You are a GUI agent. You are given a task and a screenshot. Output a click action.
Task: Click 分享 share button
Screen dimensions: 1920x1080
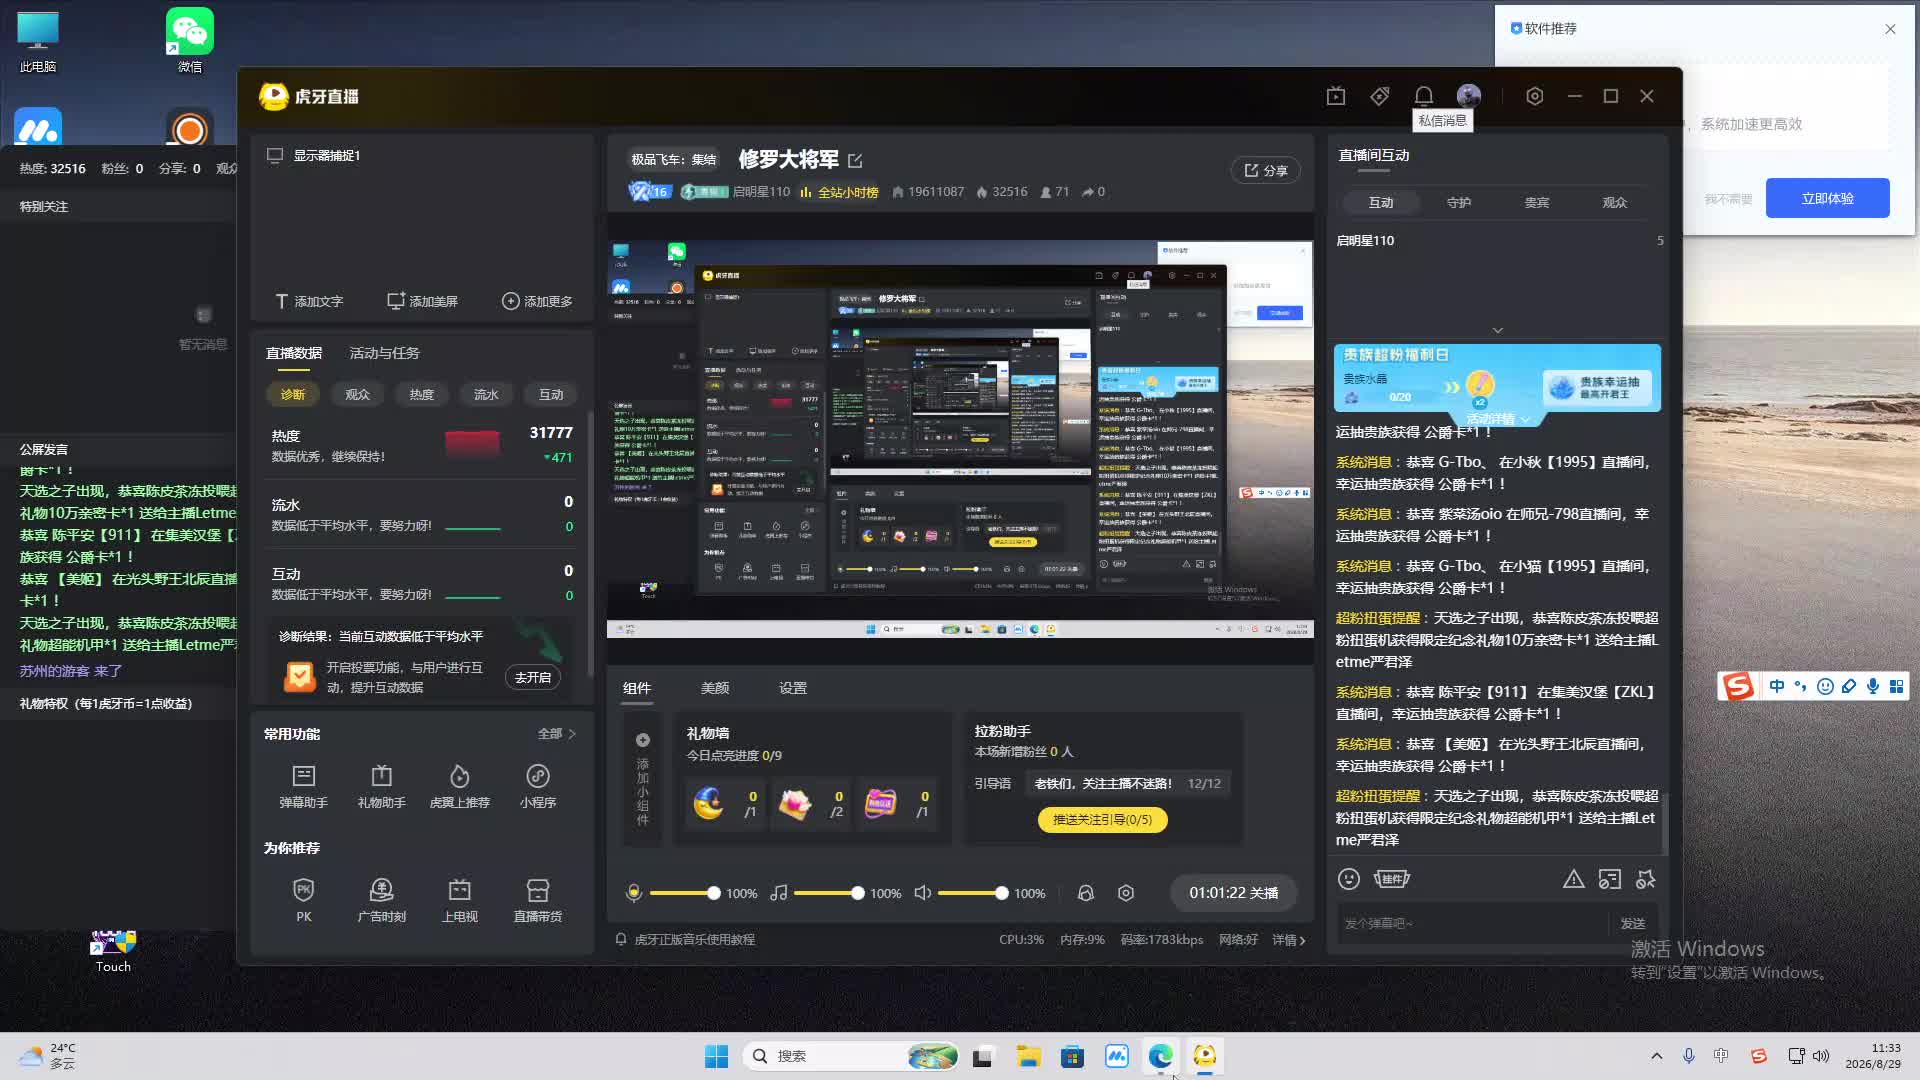(x=1265, y=171)
